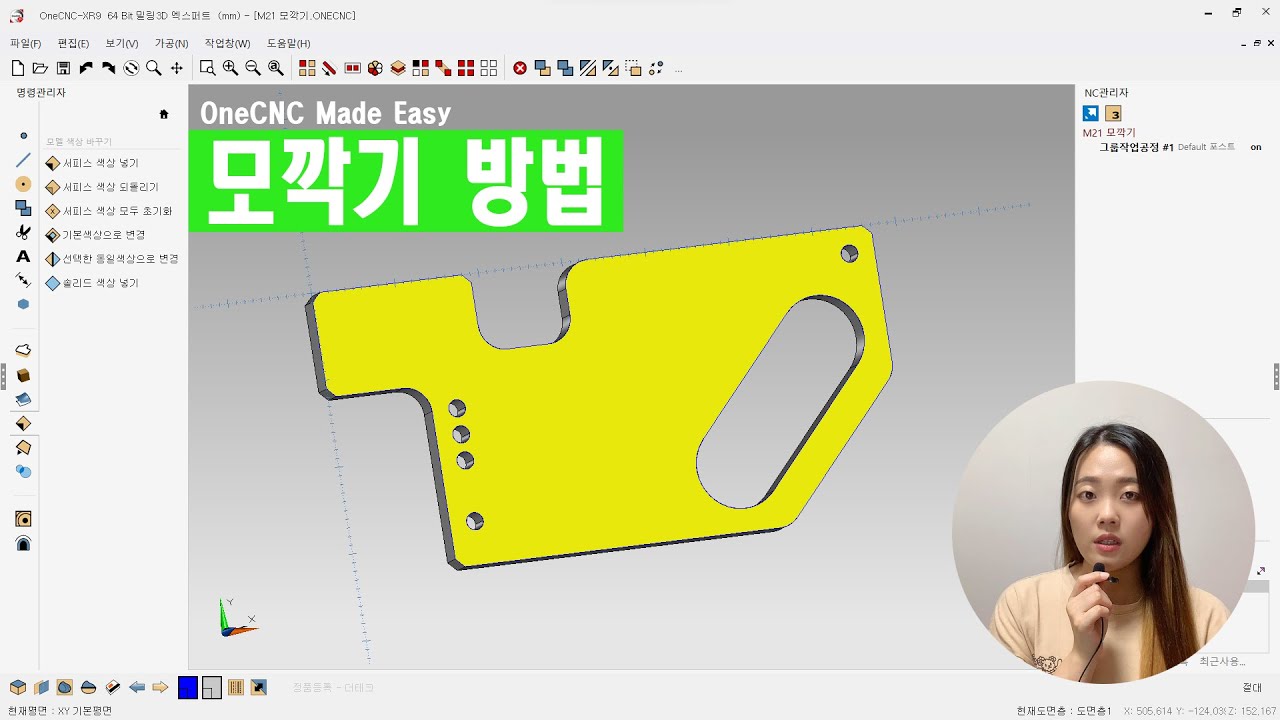The image size is (1280, 720).
Task: Go to next view with right arrow
Action: pos(160,687)
